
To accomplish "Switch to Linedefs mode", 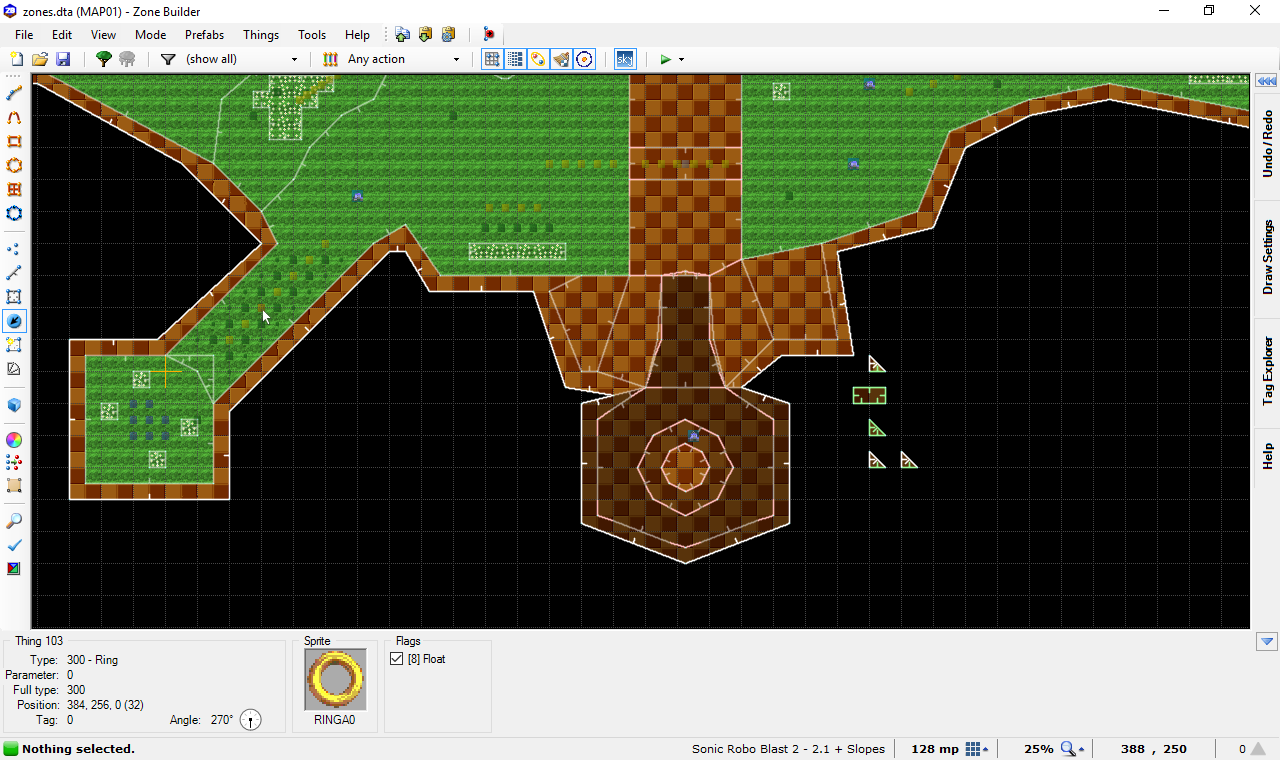I will pyautogui.click(x=14, y=272).
